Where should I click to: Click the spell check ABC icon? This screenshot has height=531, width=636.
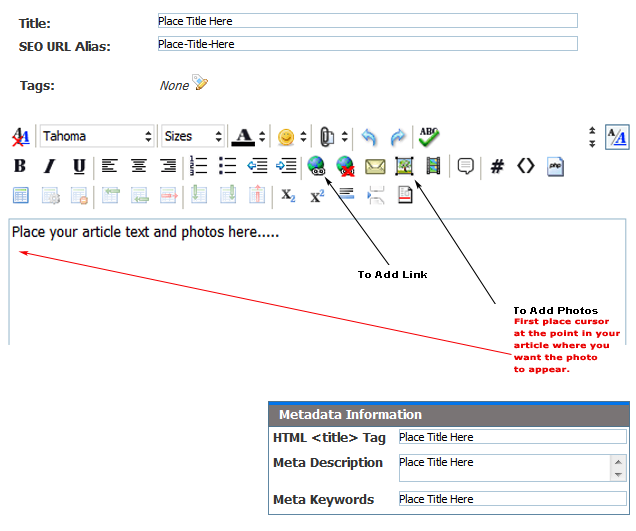point(429,137)
